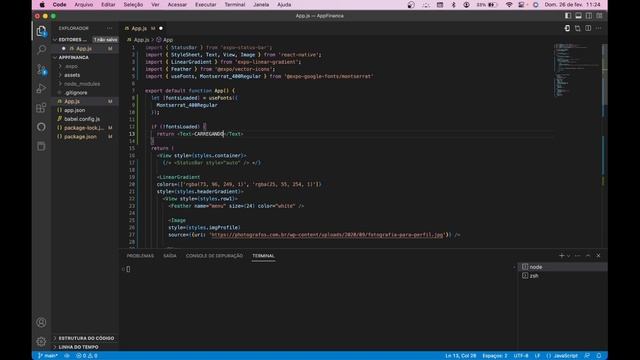Click the main branch status bar item
The height and width of the screenshot is (360, 640).
tap(47, 356)
